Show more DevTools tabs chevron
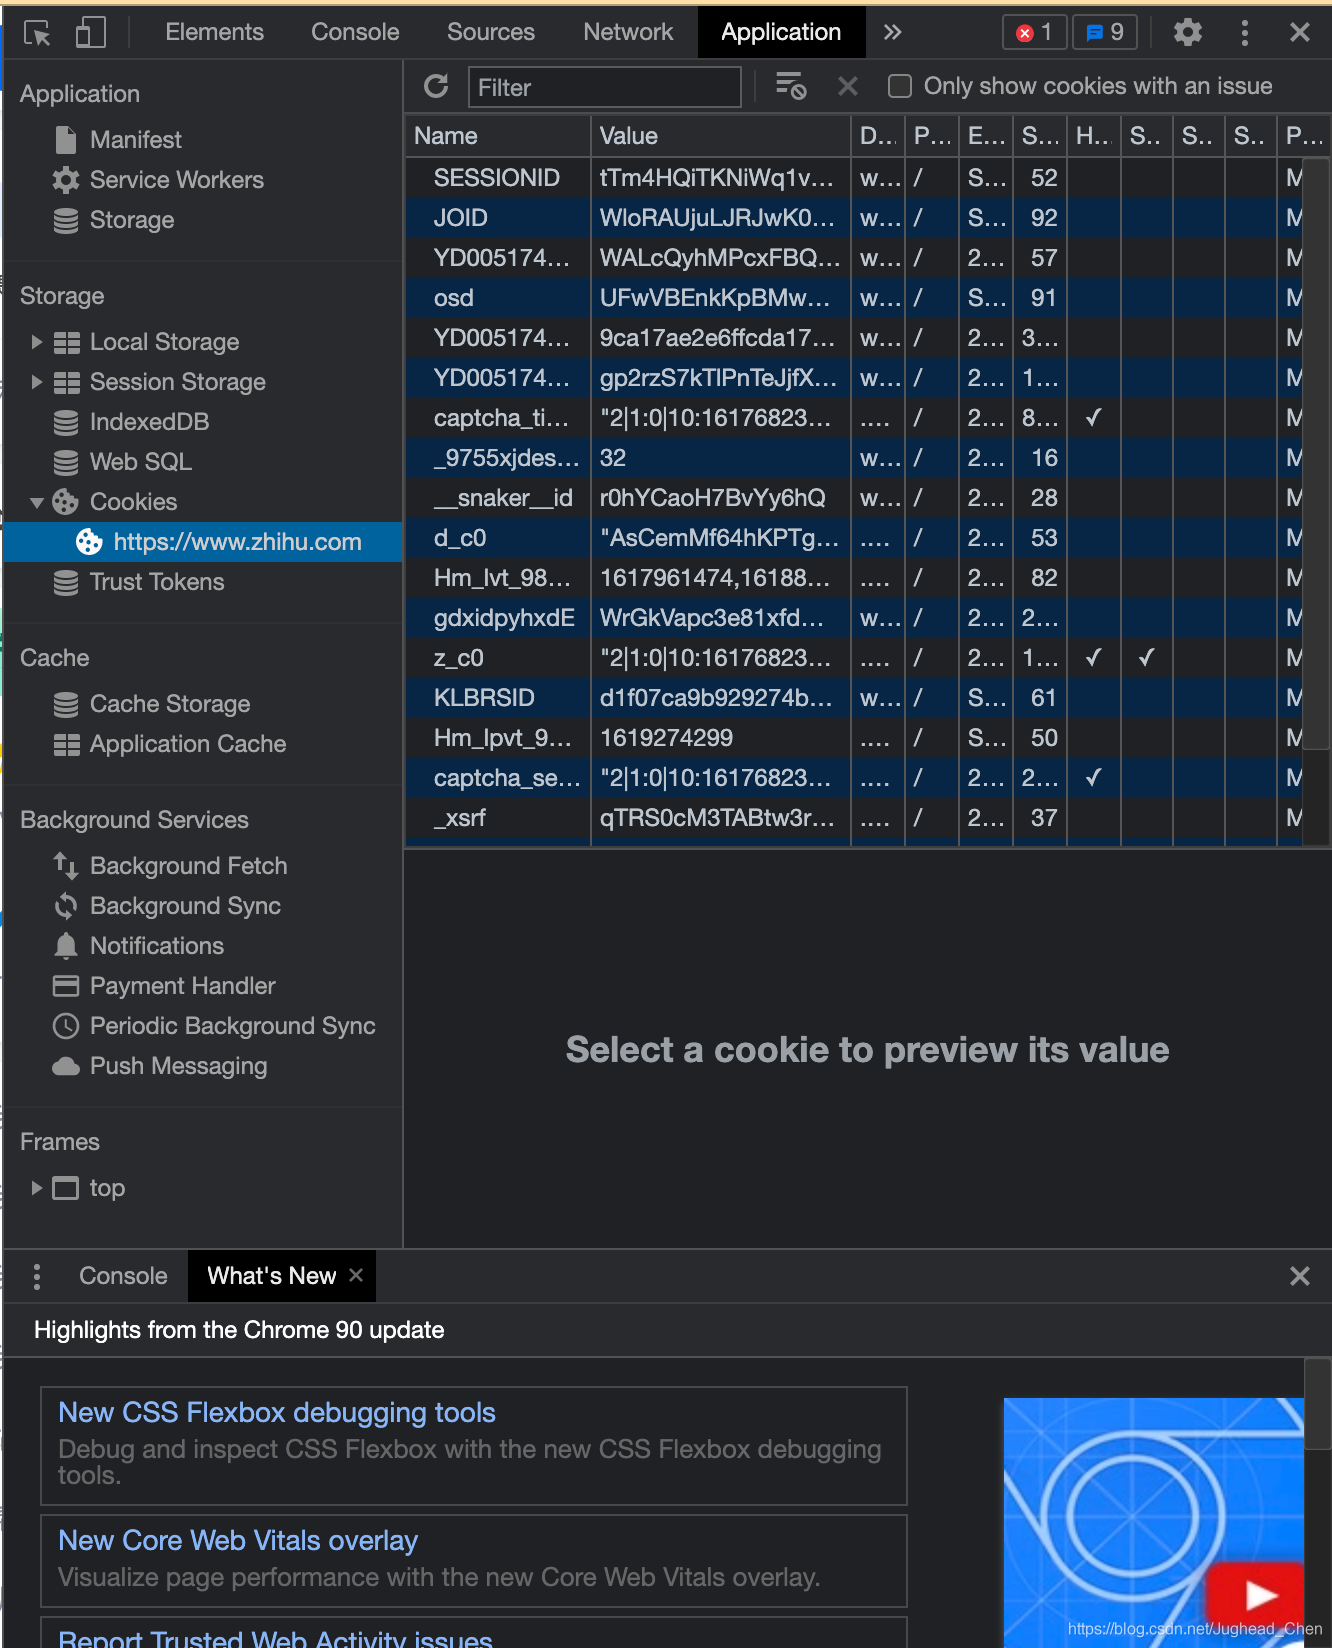 click(x=892, y=33)
